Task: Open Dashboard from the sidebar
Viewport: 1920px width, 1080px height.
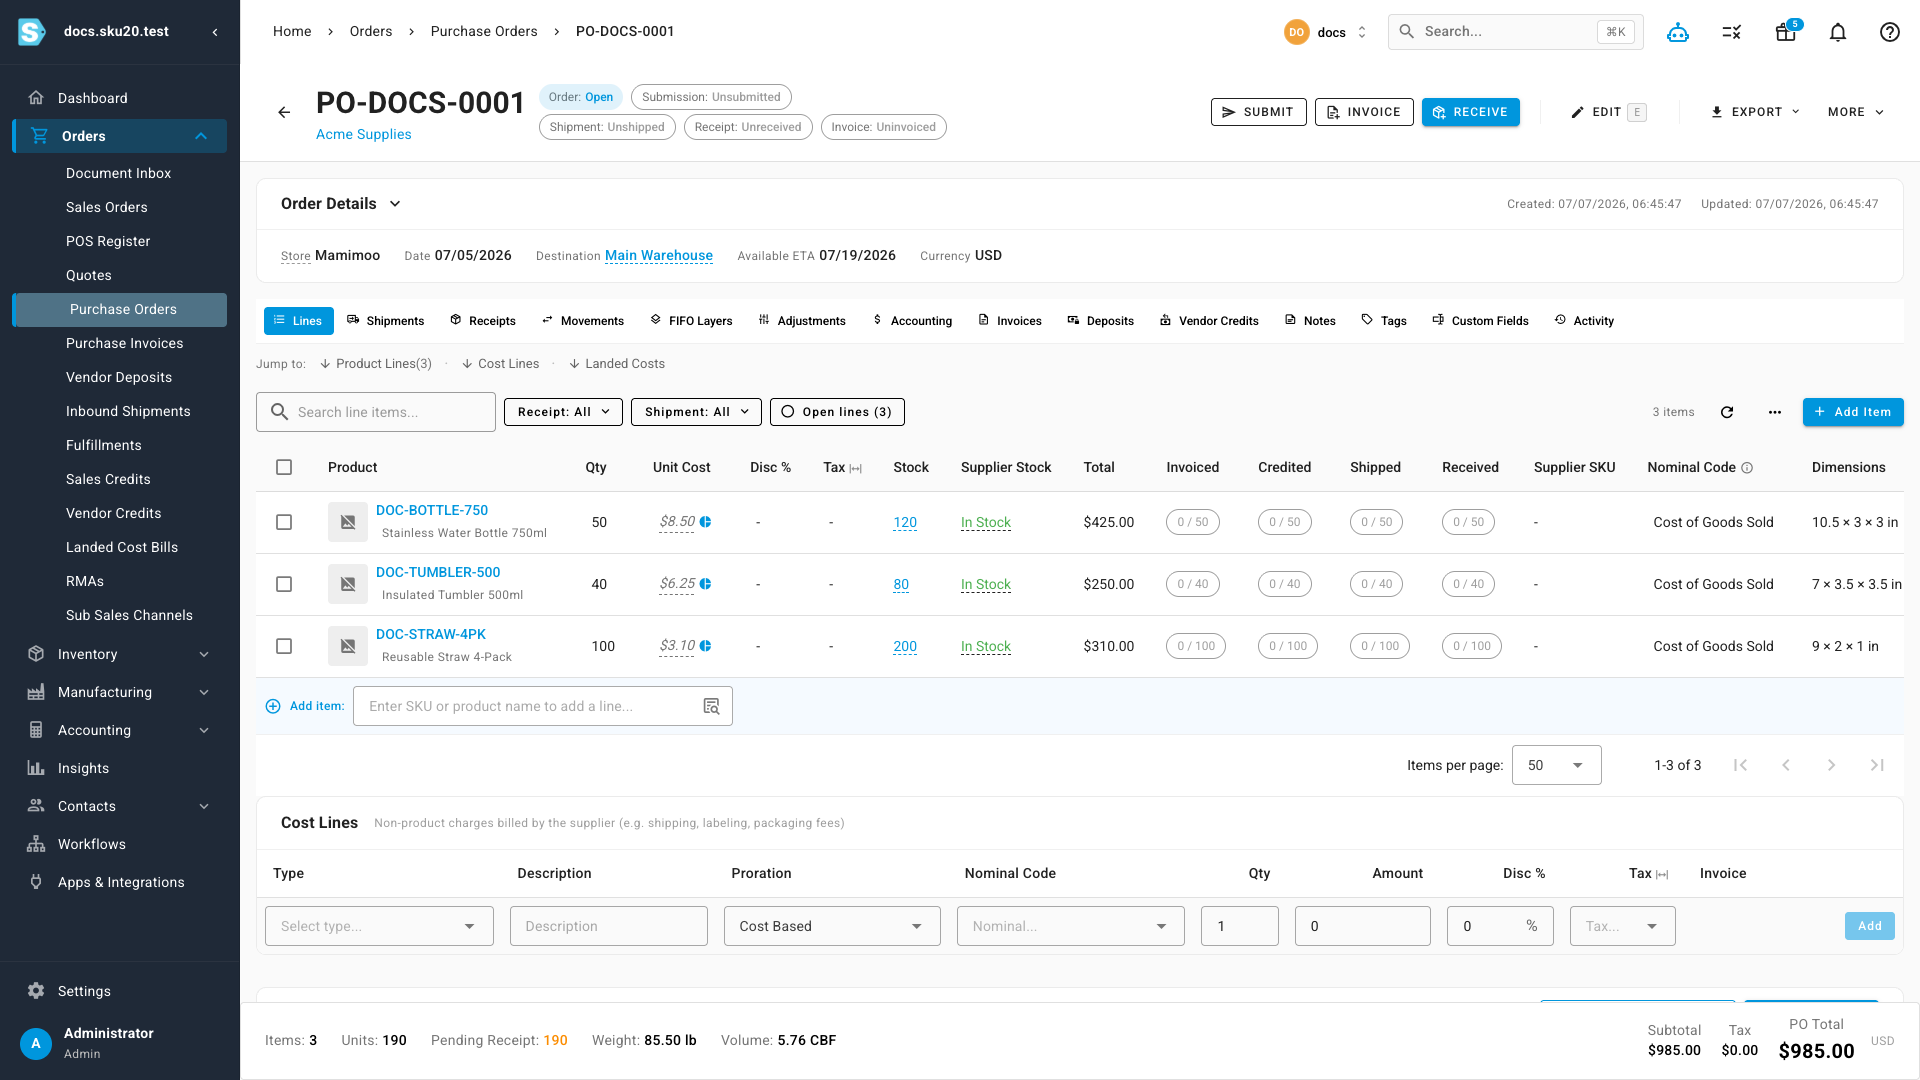Action: tap(120, 98)
